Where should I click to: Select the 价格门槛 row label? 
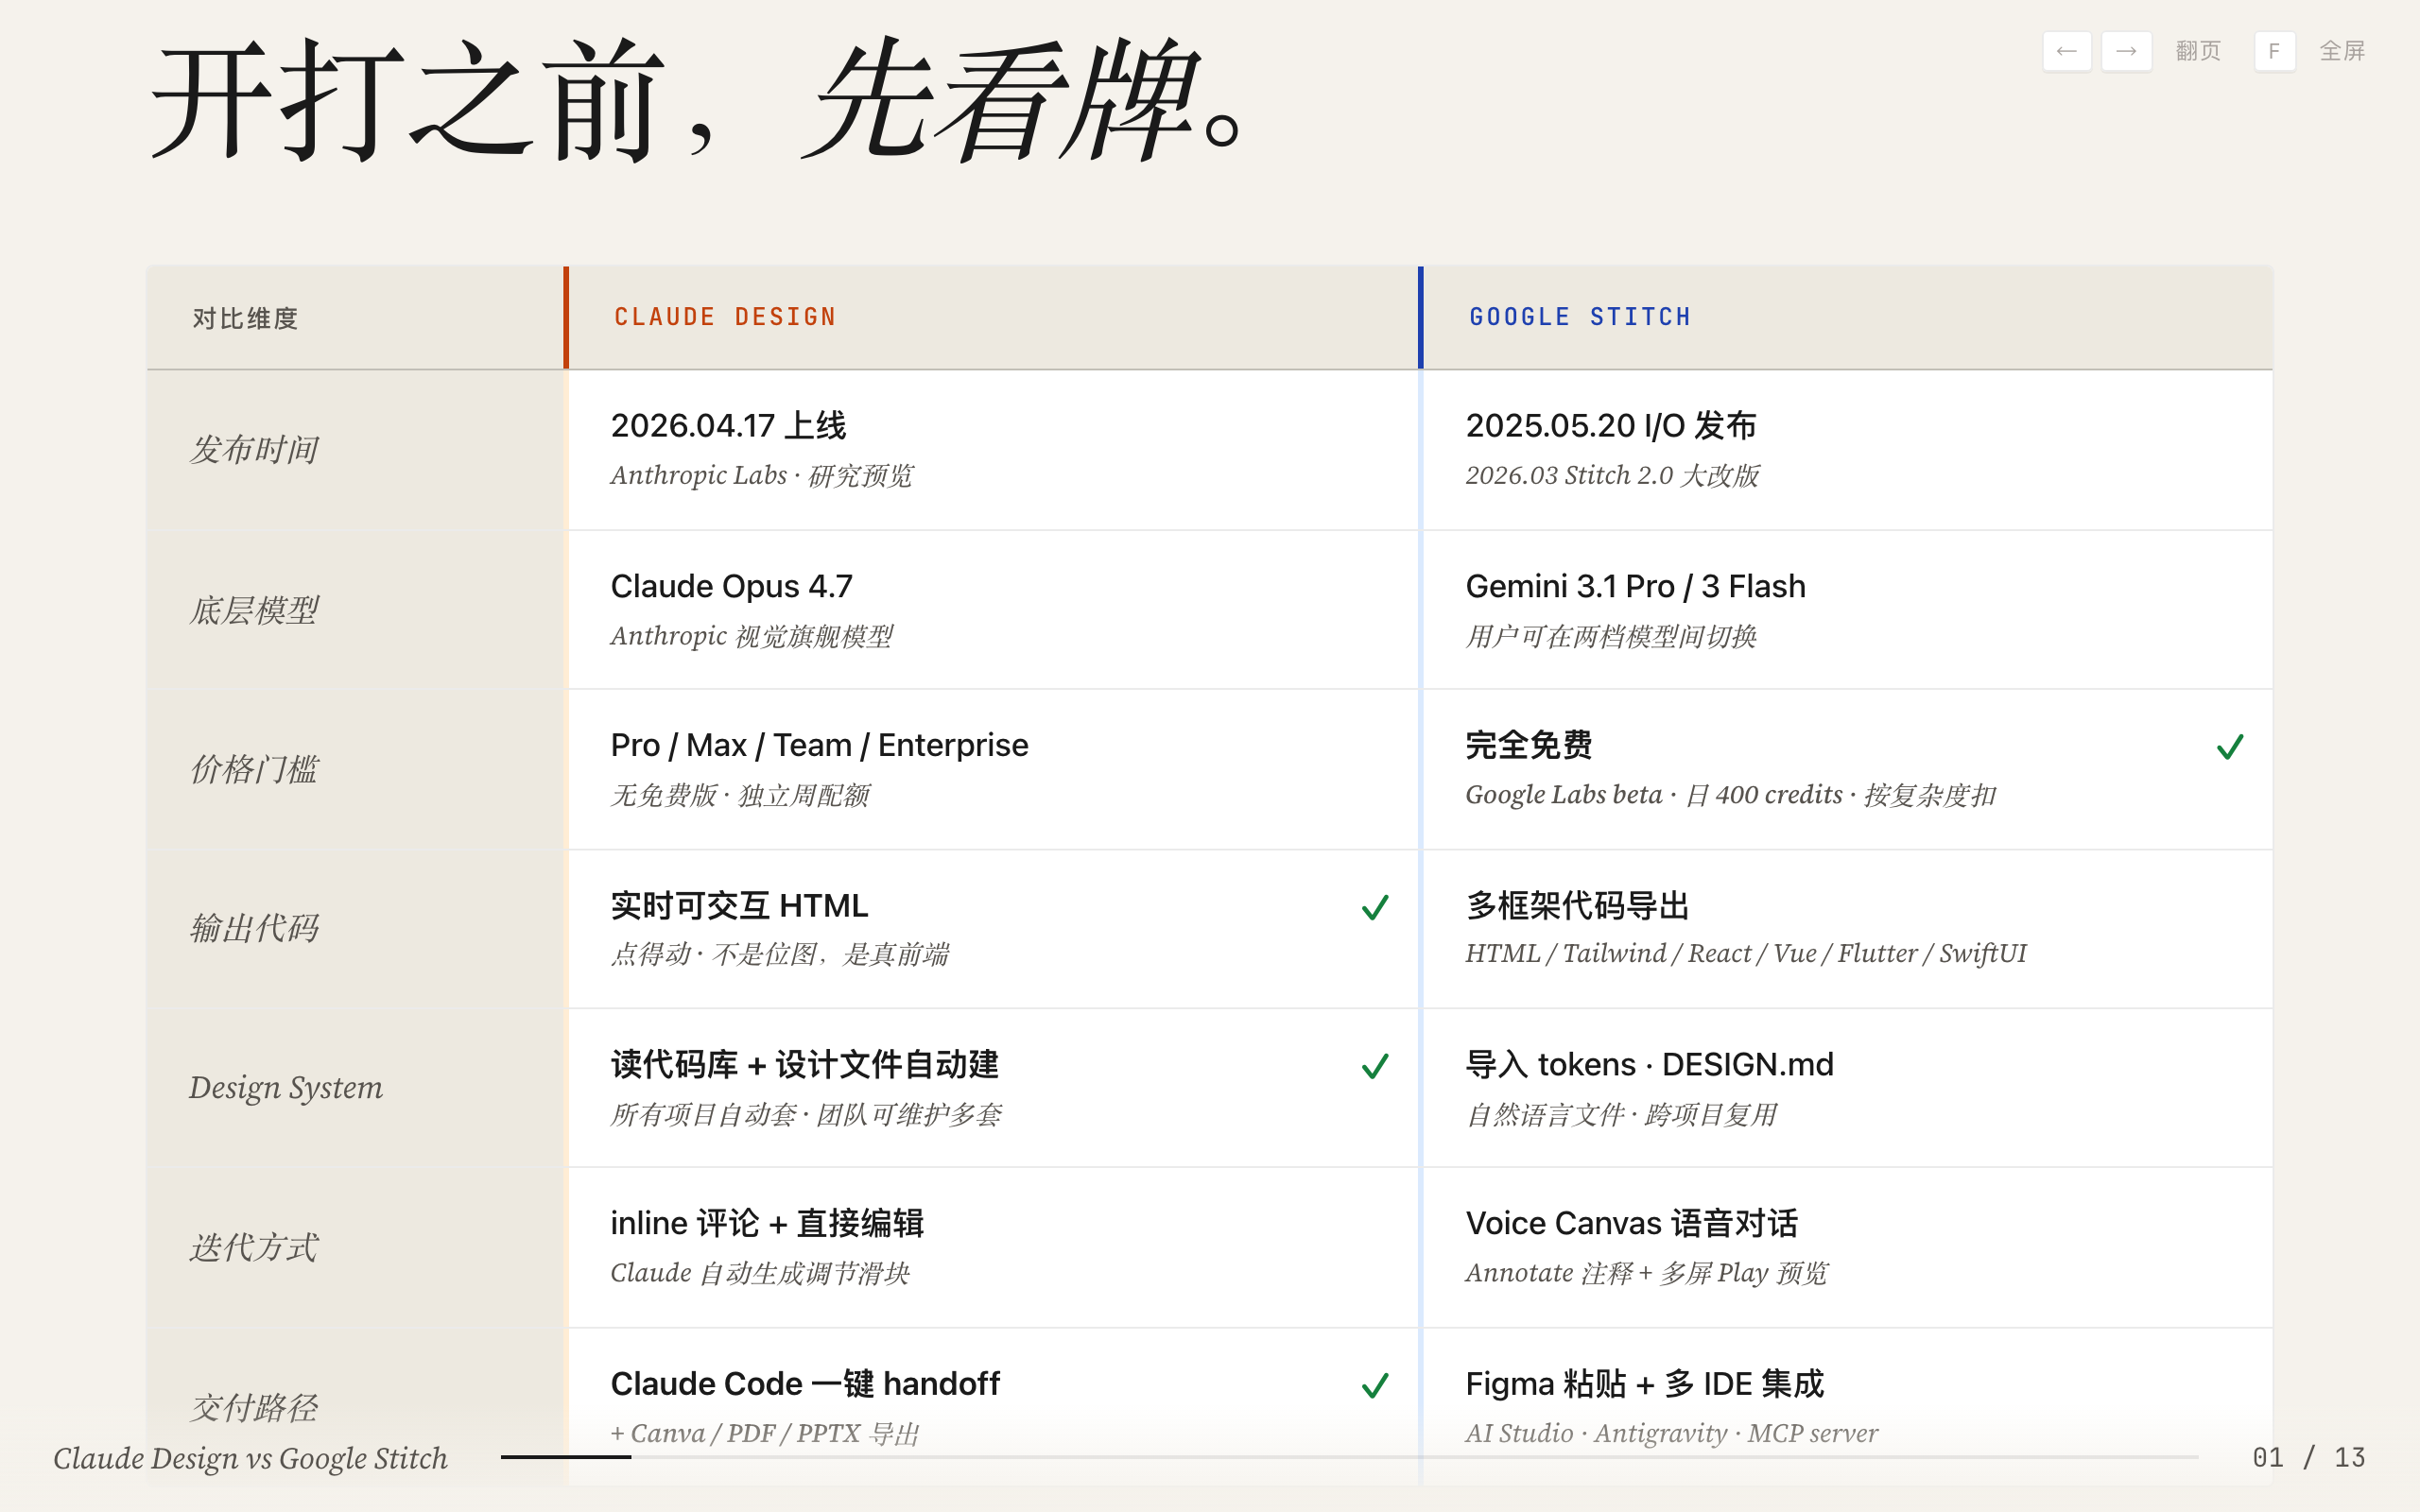point(254,769)
